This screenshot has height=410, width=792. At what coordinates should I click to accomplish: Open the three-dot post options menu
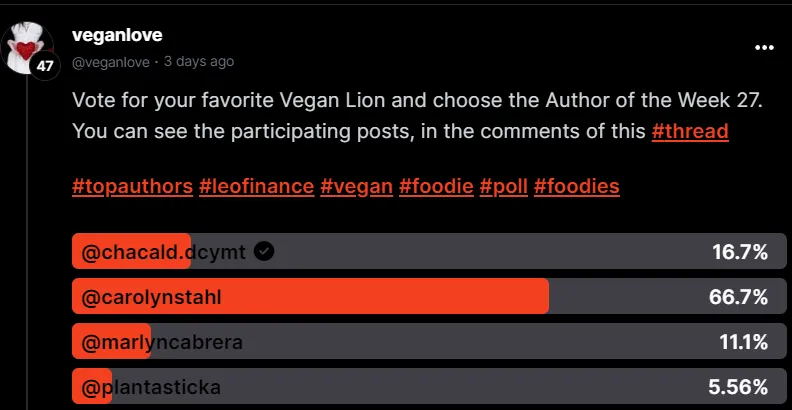click(x=764, y=47)
